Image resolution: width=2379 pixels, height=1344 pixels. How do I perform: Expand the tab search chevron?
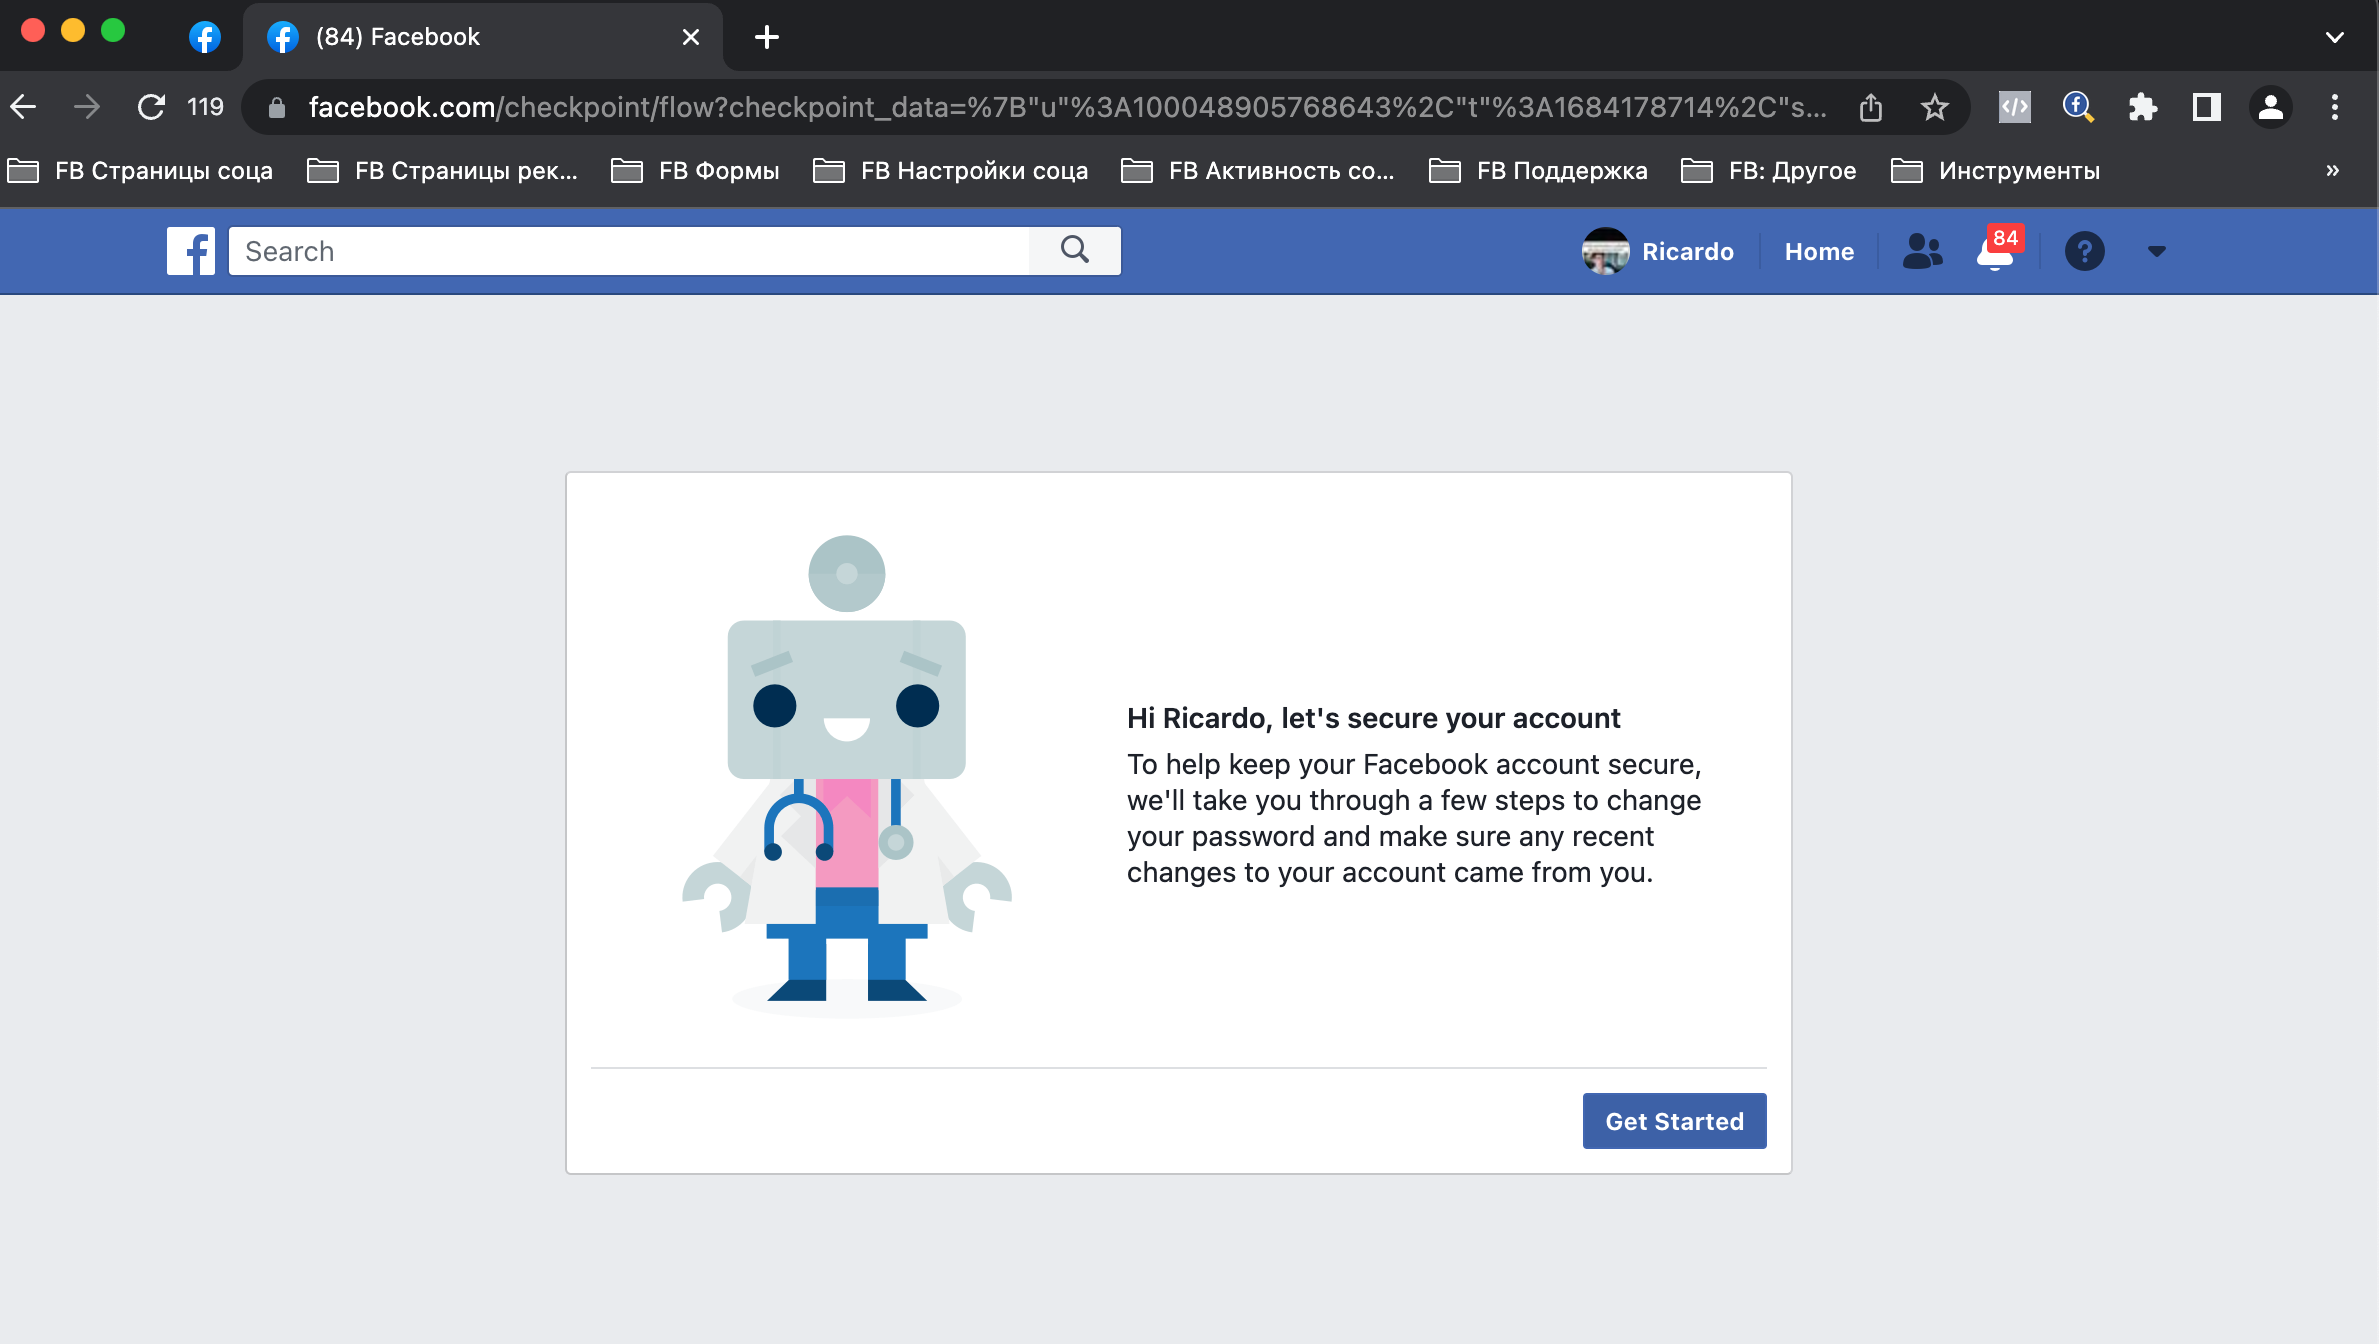[2335, 37]
